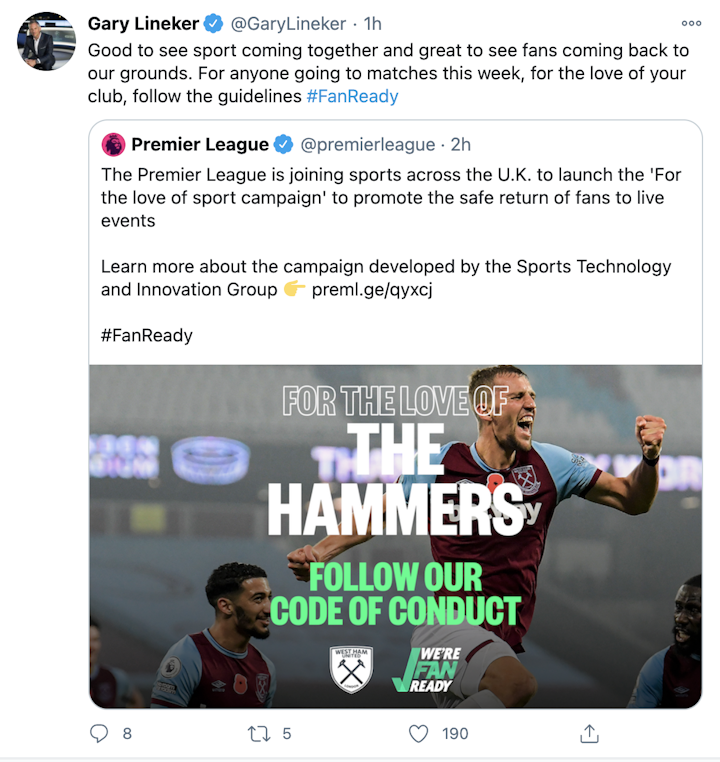
Task: Open the preml.ge/qyxcj link
Action: pyautogui.click(x=372, y=289)
